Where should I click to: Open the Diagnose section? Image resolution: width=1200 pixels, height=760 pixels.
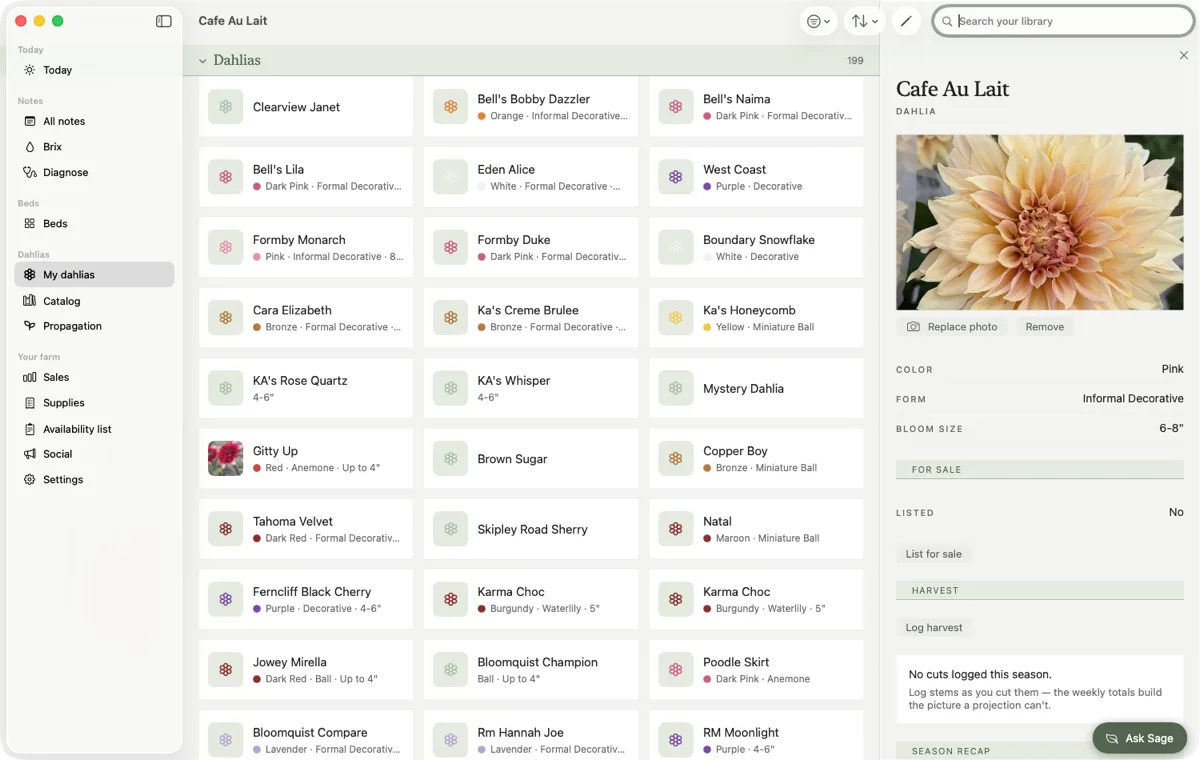pos(94,172)
